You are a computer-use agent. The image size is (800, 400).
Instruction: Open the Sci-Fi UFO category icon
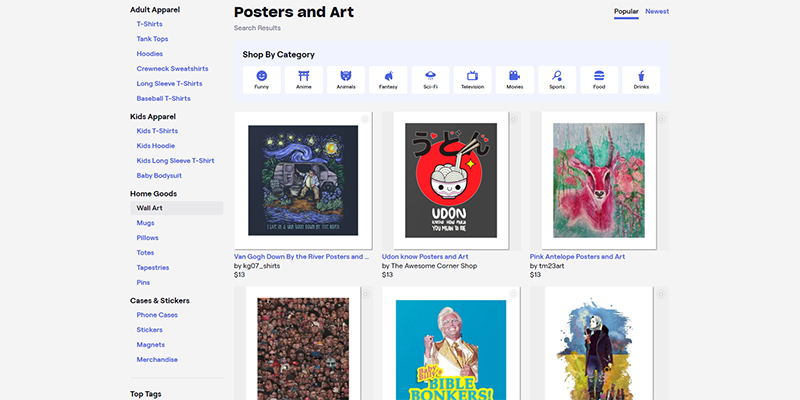tap(430, 76)
